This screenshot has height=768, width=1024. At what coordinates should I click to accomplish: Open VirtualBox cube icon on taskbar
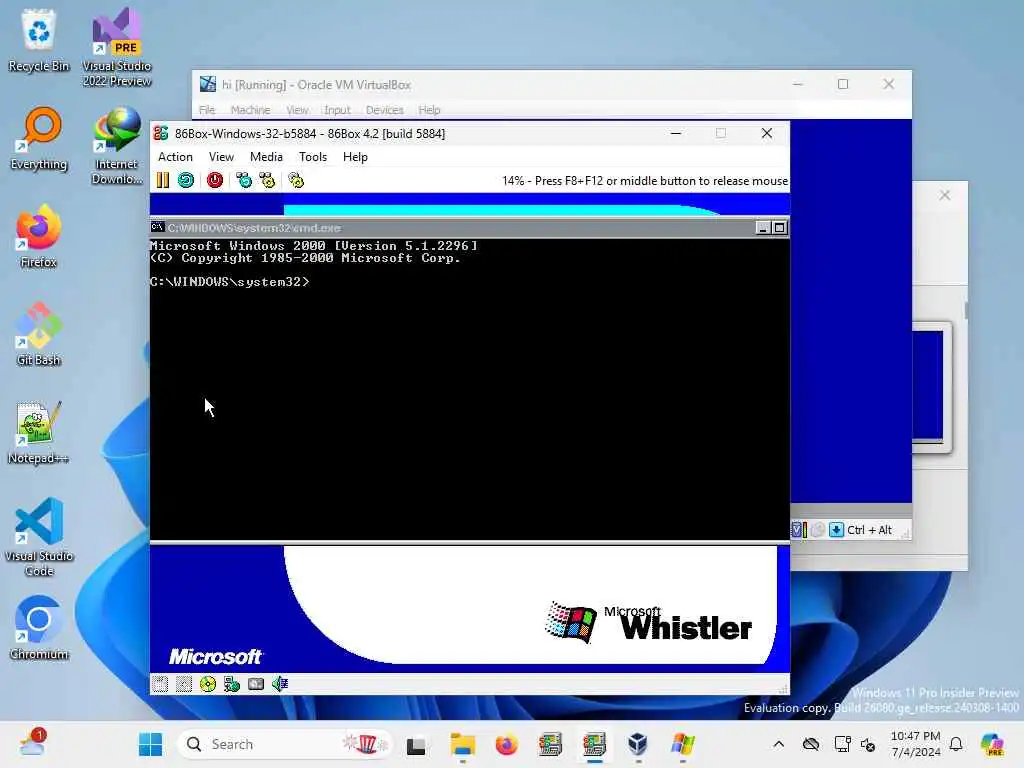[x=638, y=744]
